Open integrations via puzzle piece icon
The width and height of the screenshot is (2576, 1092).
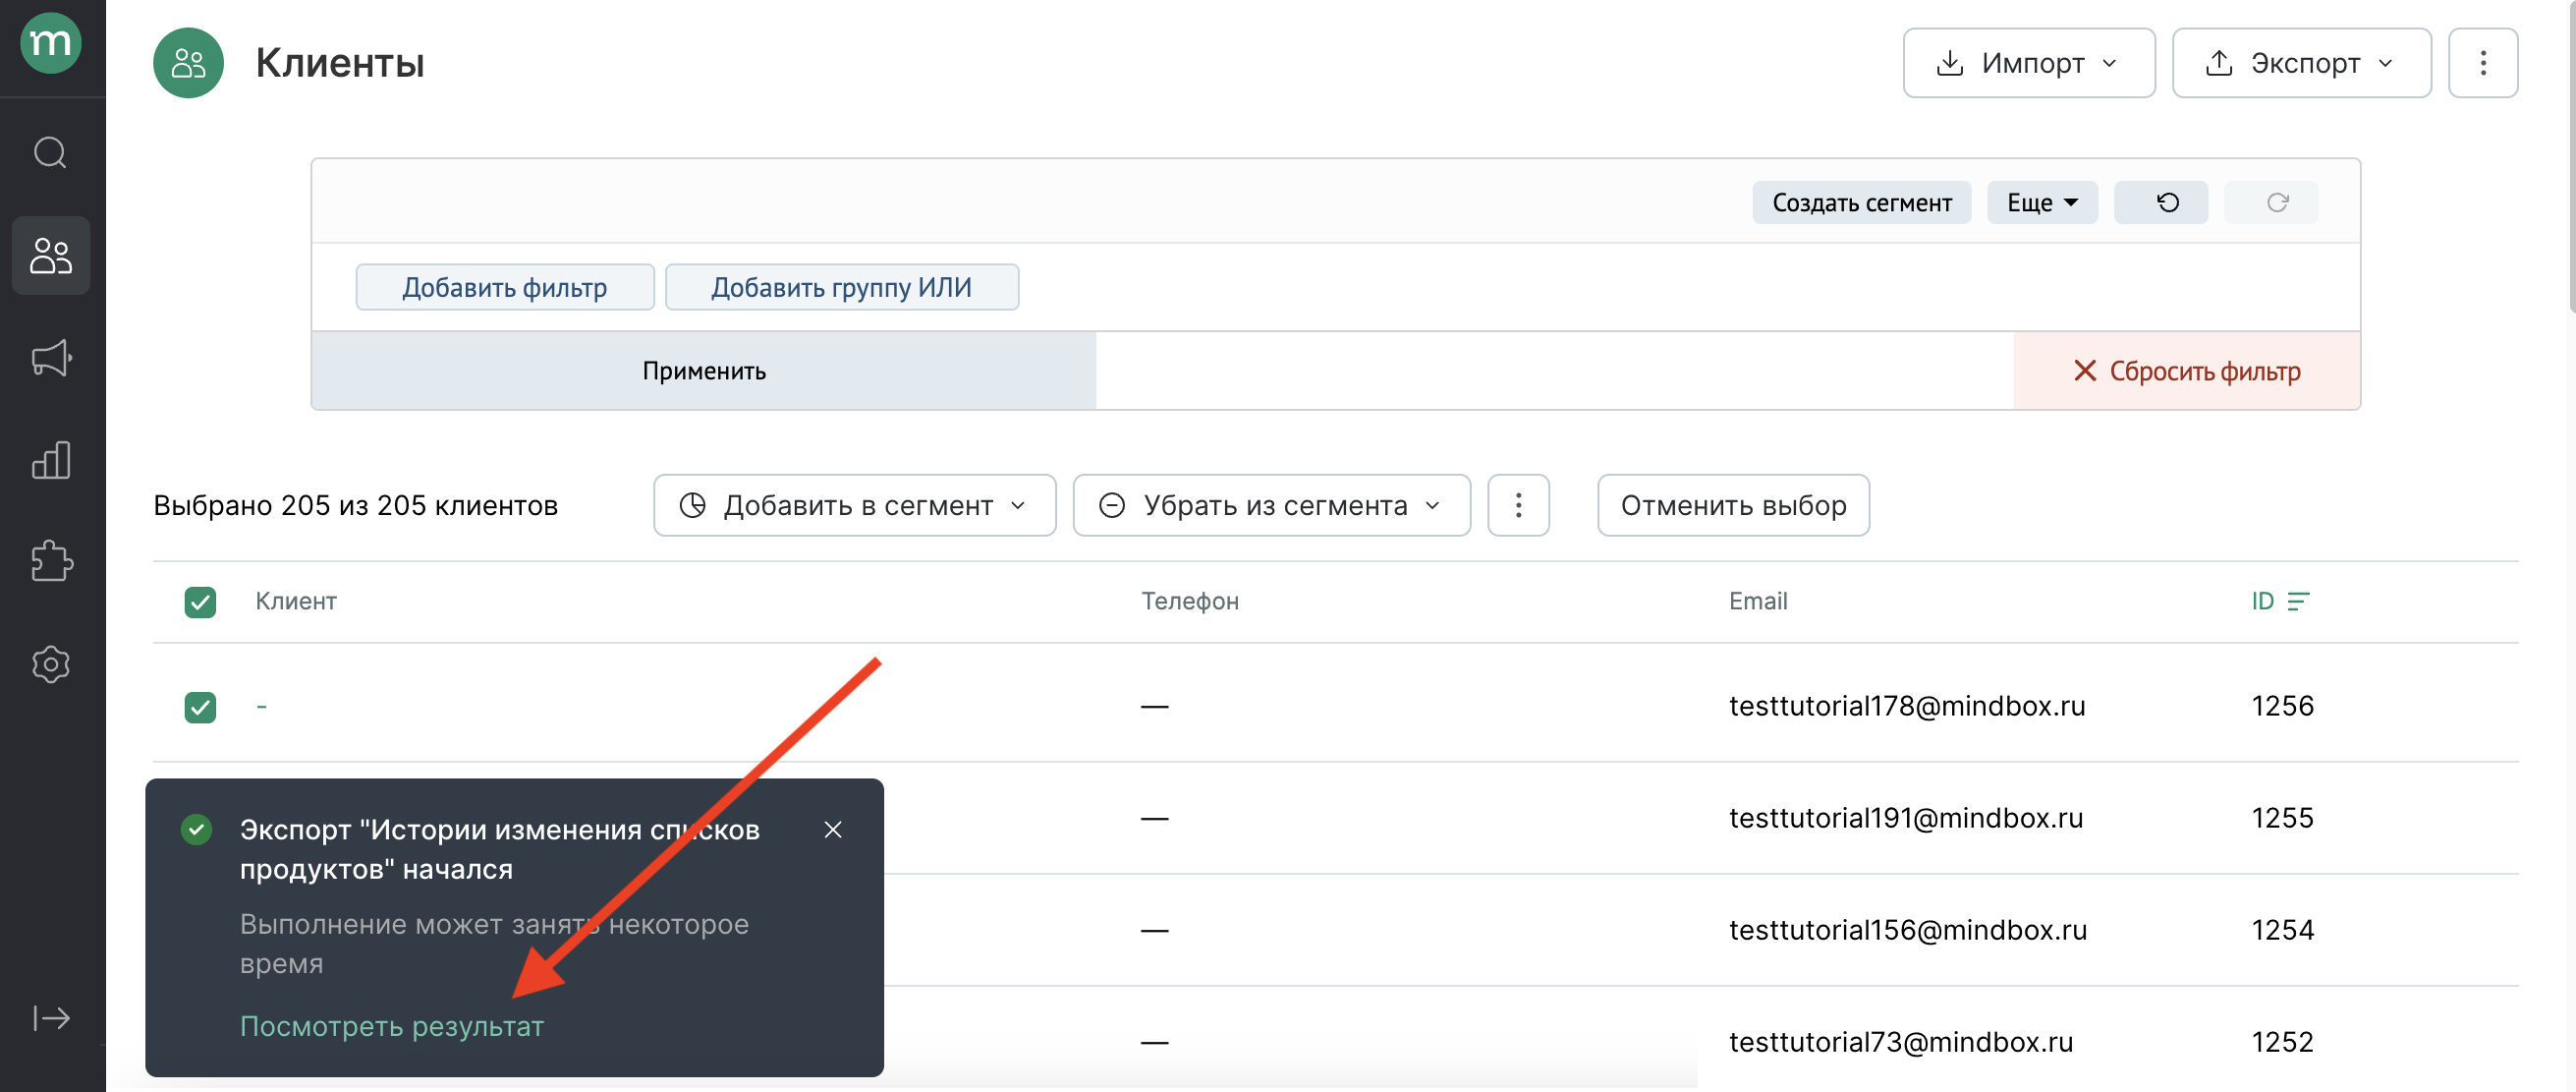51,562
